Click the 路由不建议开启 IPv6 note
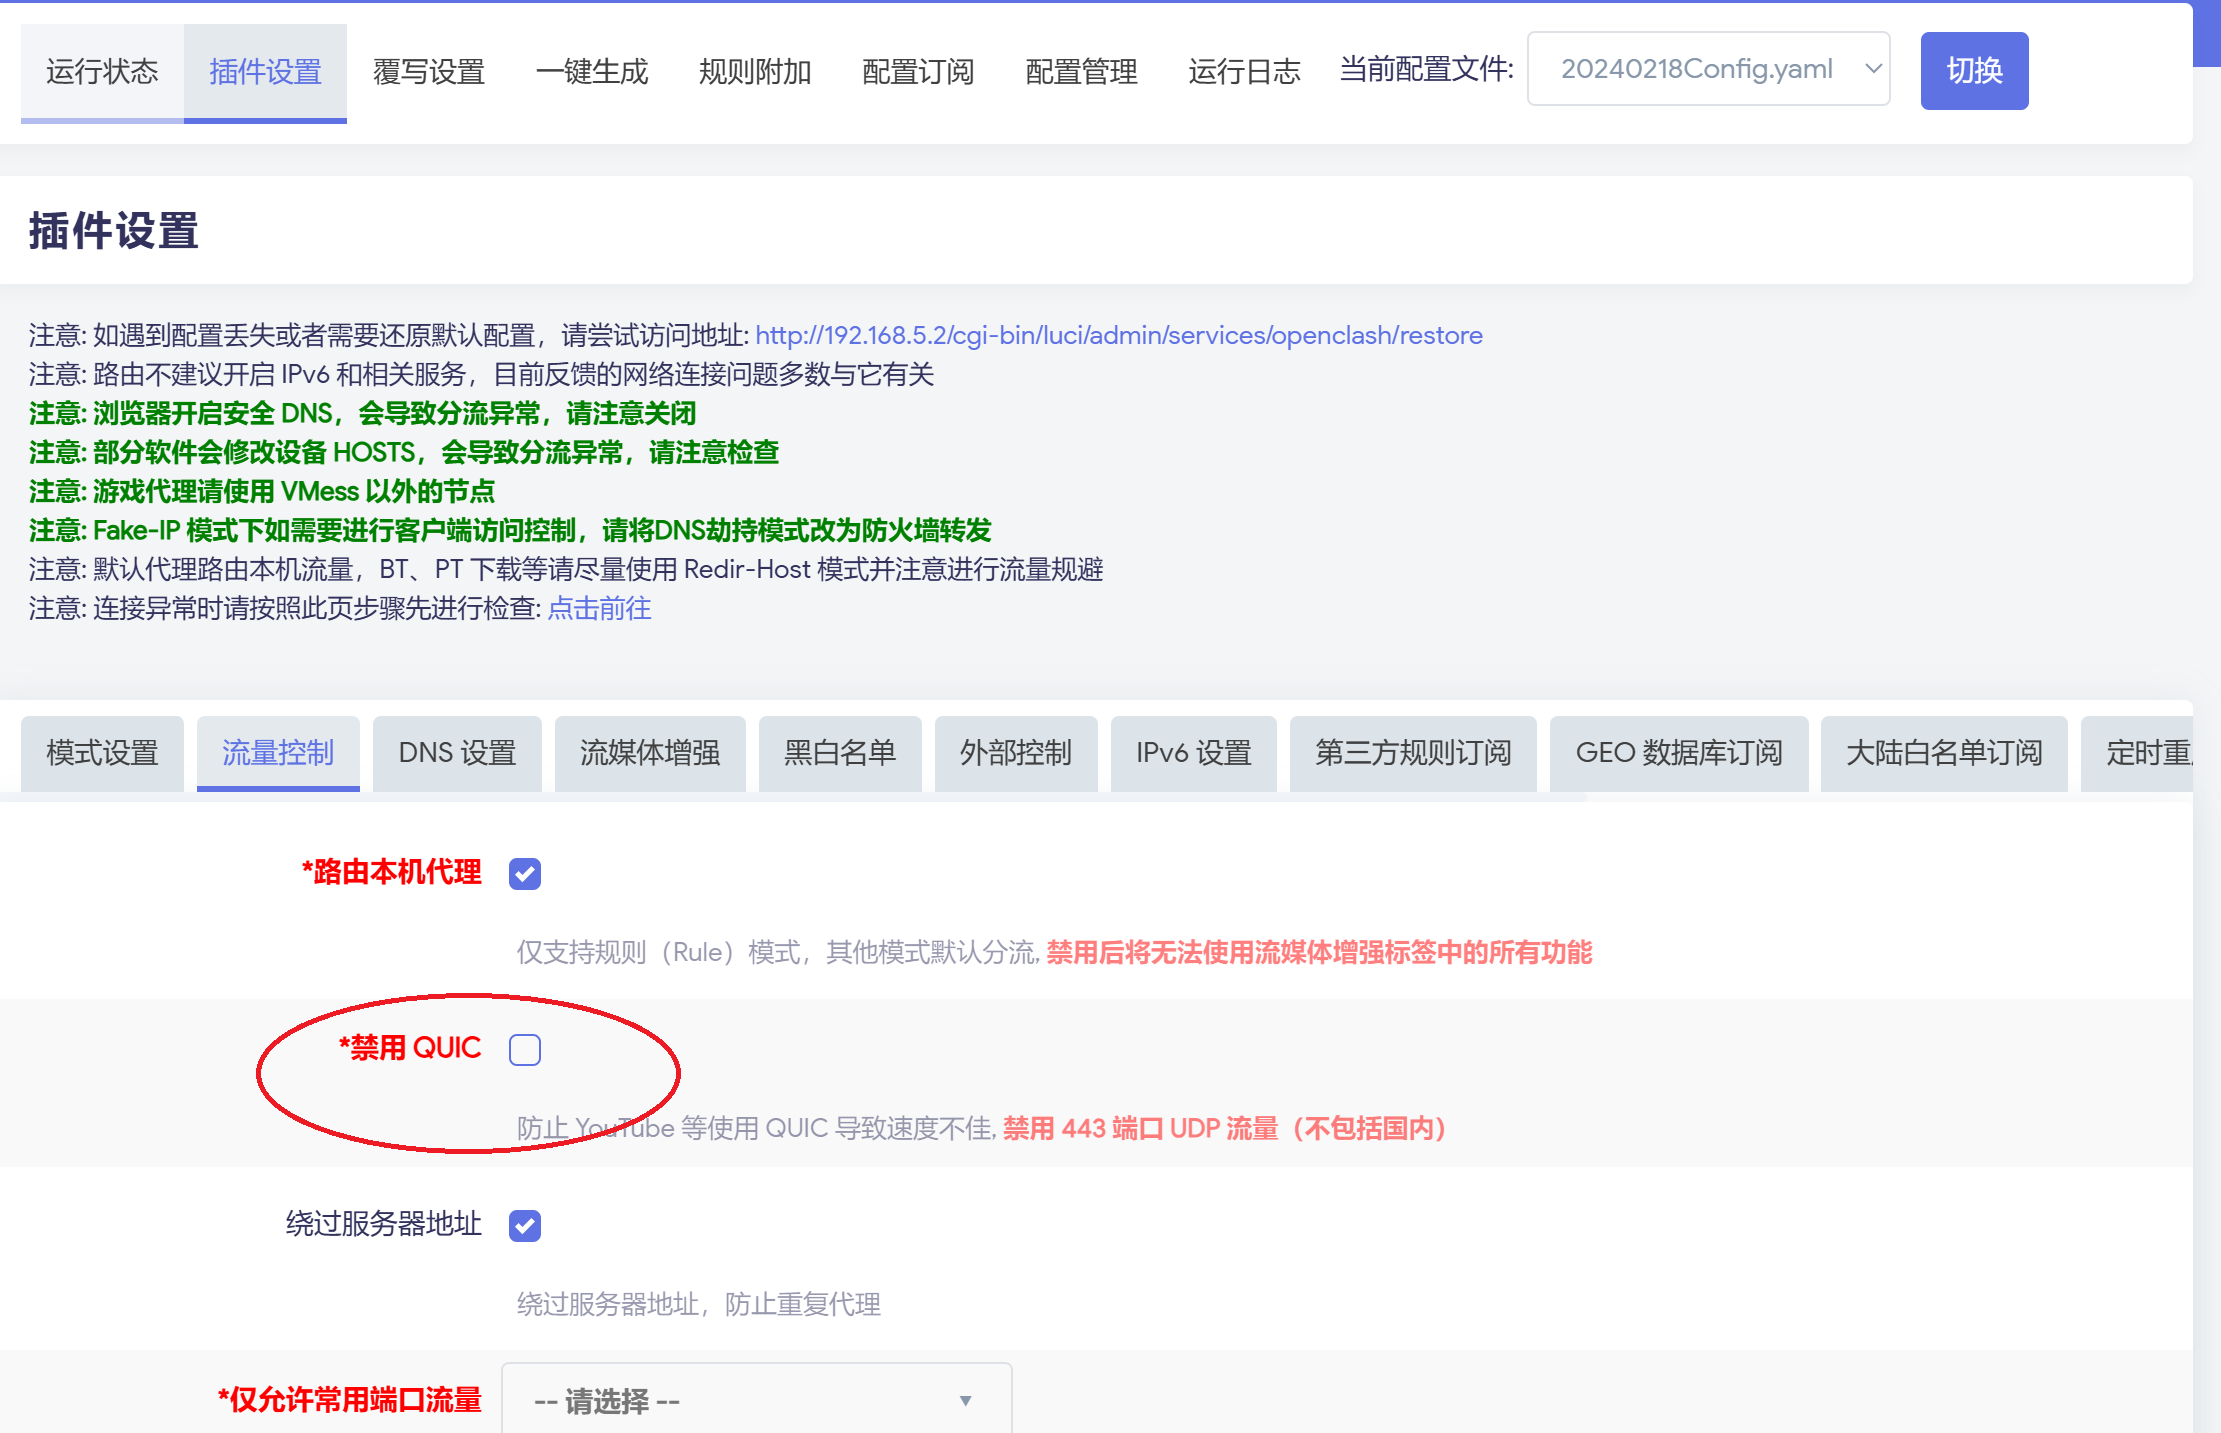The height and width of the screenshot is (1433, 2221). point(481,374)
